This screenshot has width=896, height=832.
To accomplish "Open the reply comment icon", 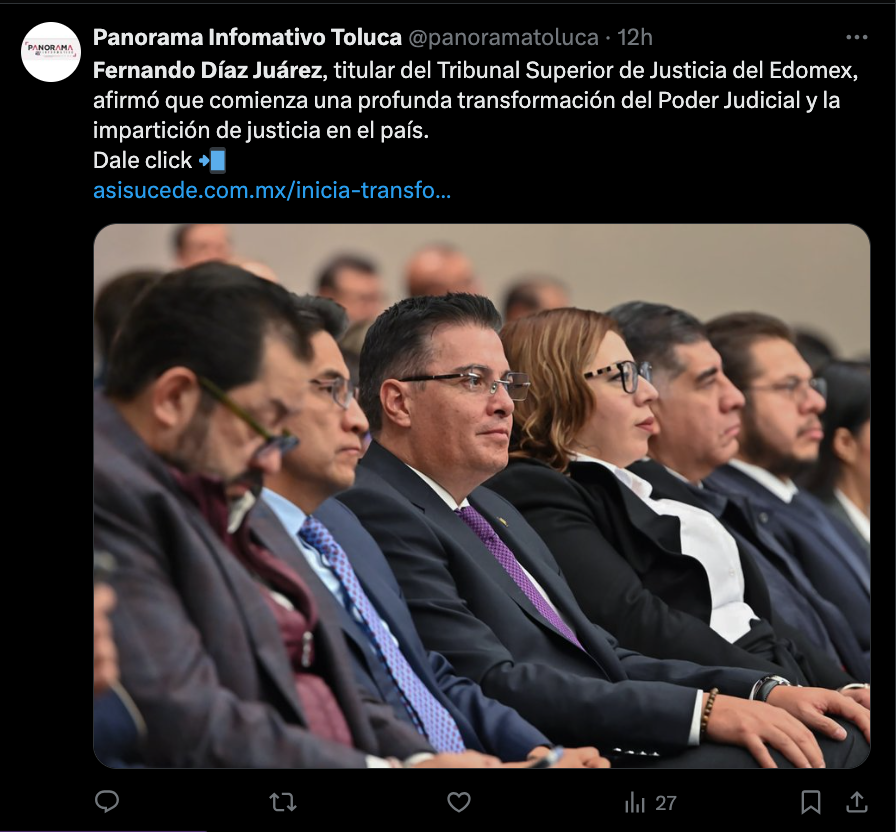I will (x=106, y=802).
